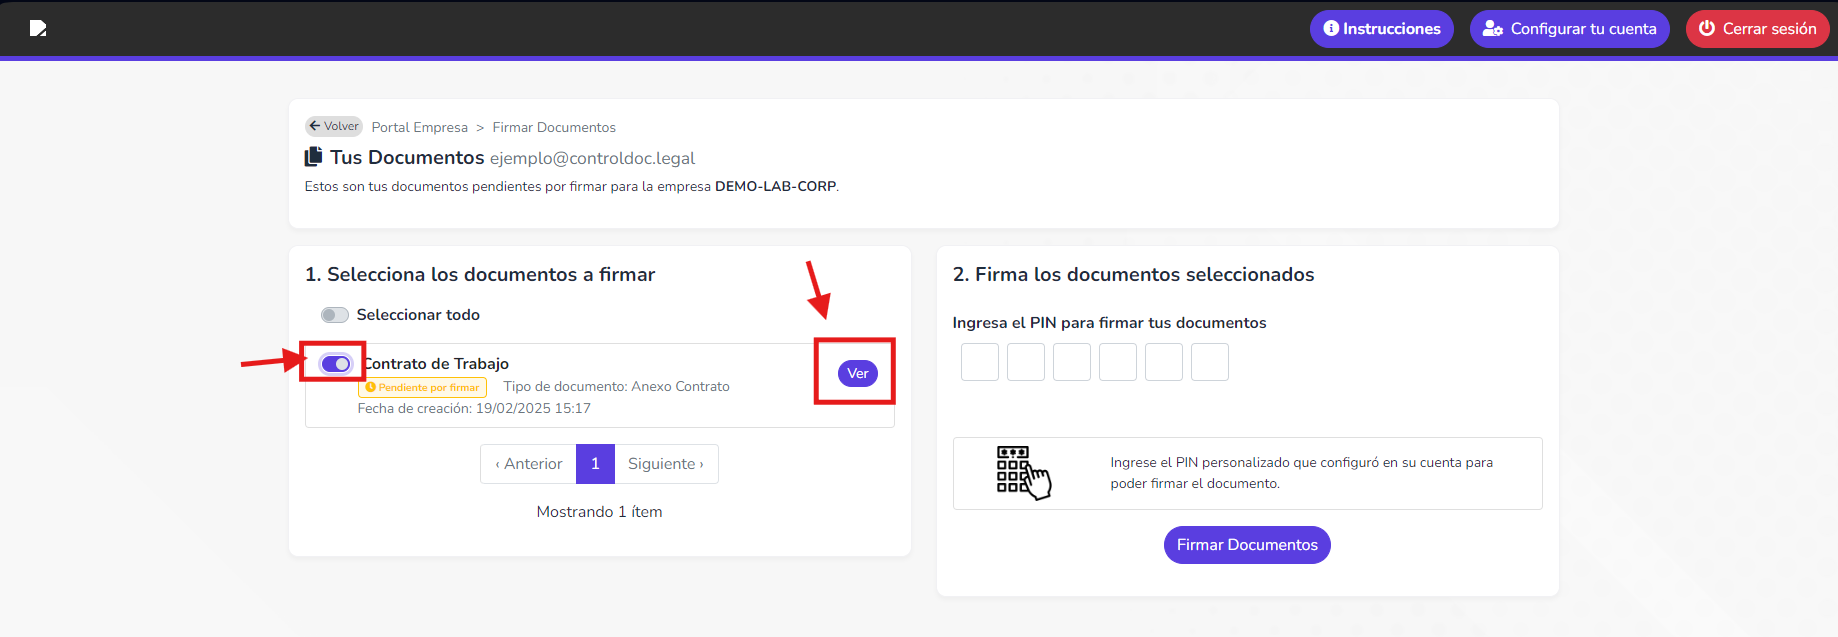
Task: Go to the Anterior page
Action: coord(528,464)
